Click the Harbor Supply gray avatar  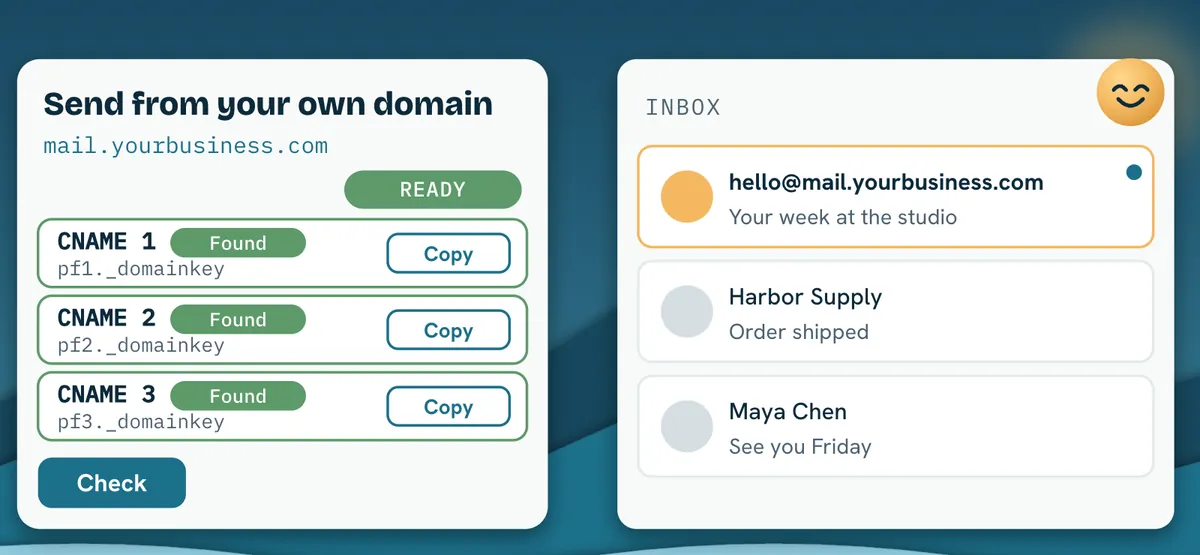pyautogui.click(x=687, y=312)
